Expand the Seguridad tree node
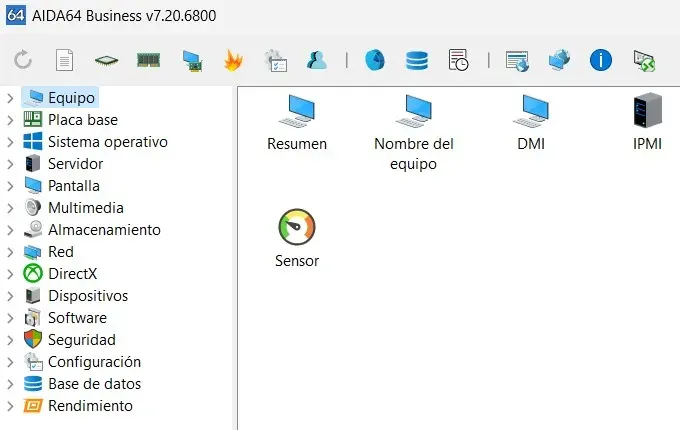 tap(10, 340)
